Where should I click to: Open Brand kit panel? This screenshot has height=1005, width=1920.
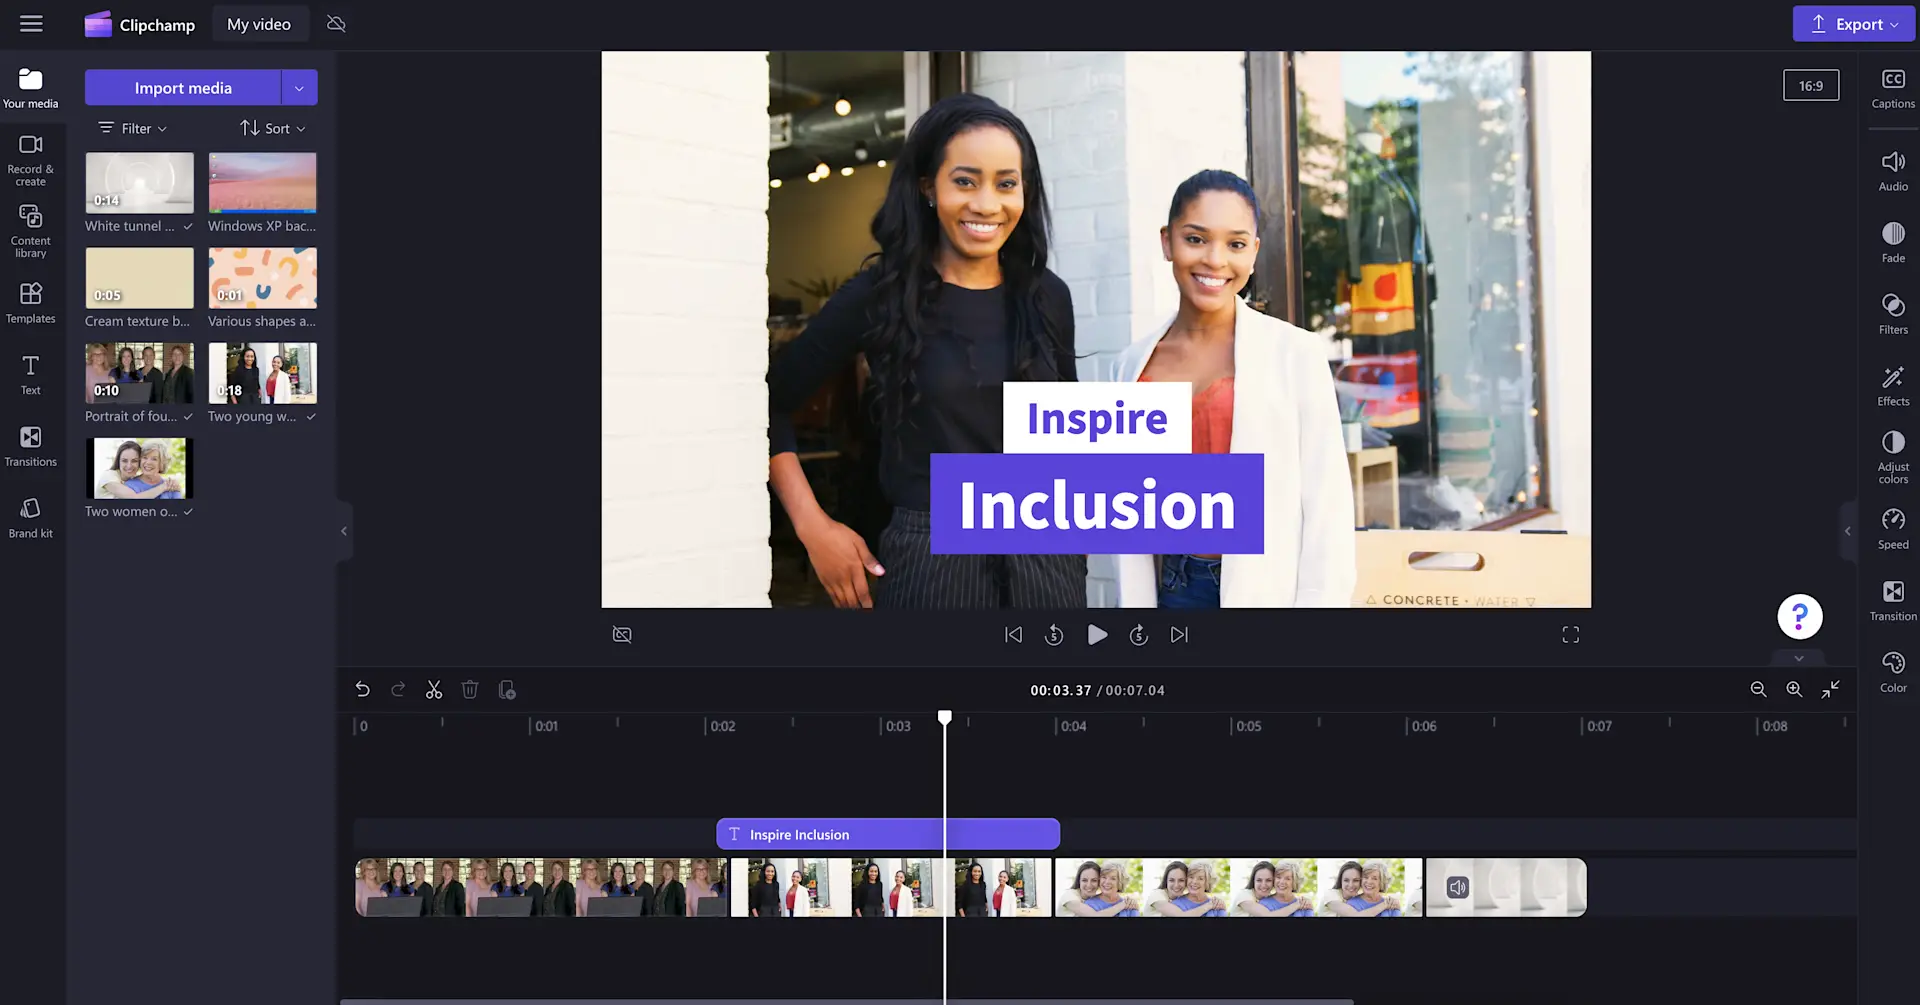click(31, 518)
